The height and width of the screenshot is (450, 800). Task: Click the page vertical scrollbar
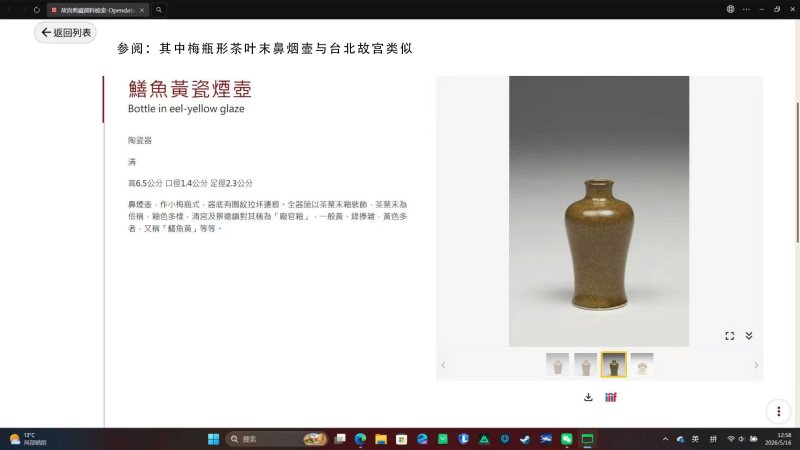pyautogui.click(x=797, y=172)
